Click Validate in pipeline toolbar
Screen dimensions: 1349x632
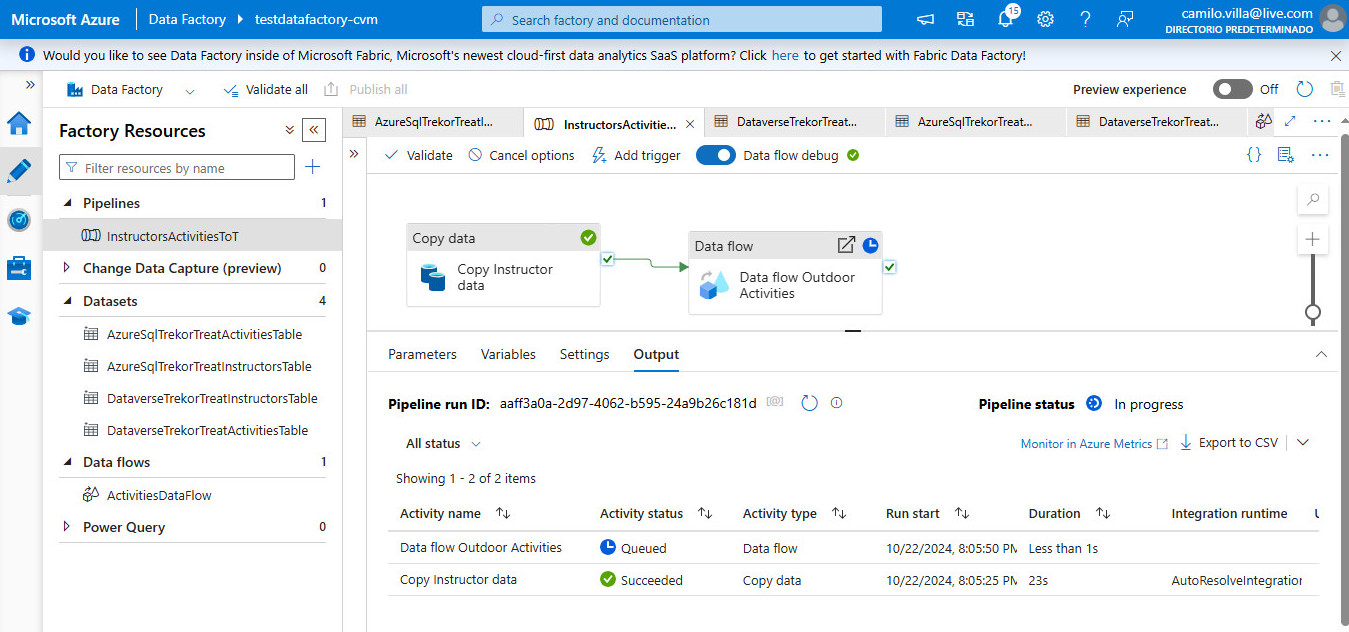418,155
